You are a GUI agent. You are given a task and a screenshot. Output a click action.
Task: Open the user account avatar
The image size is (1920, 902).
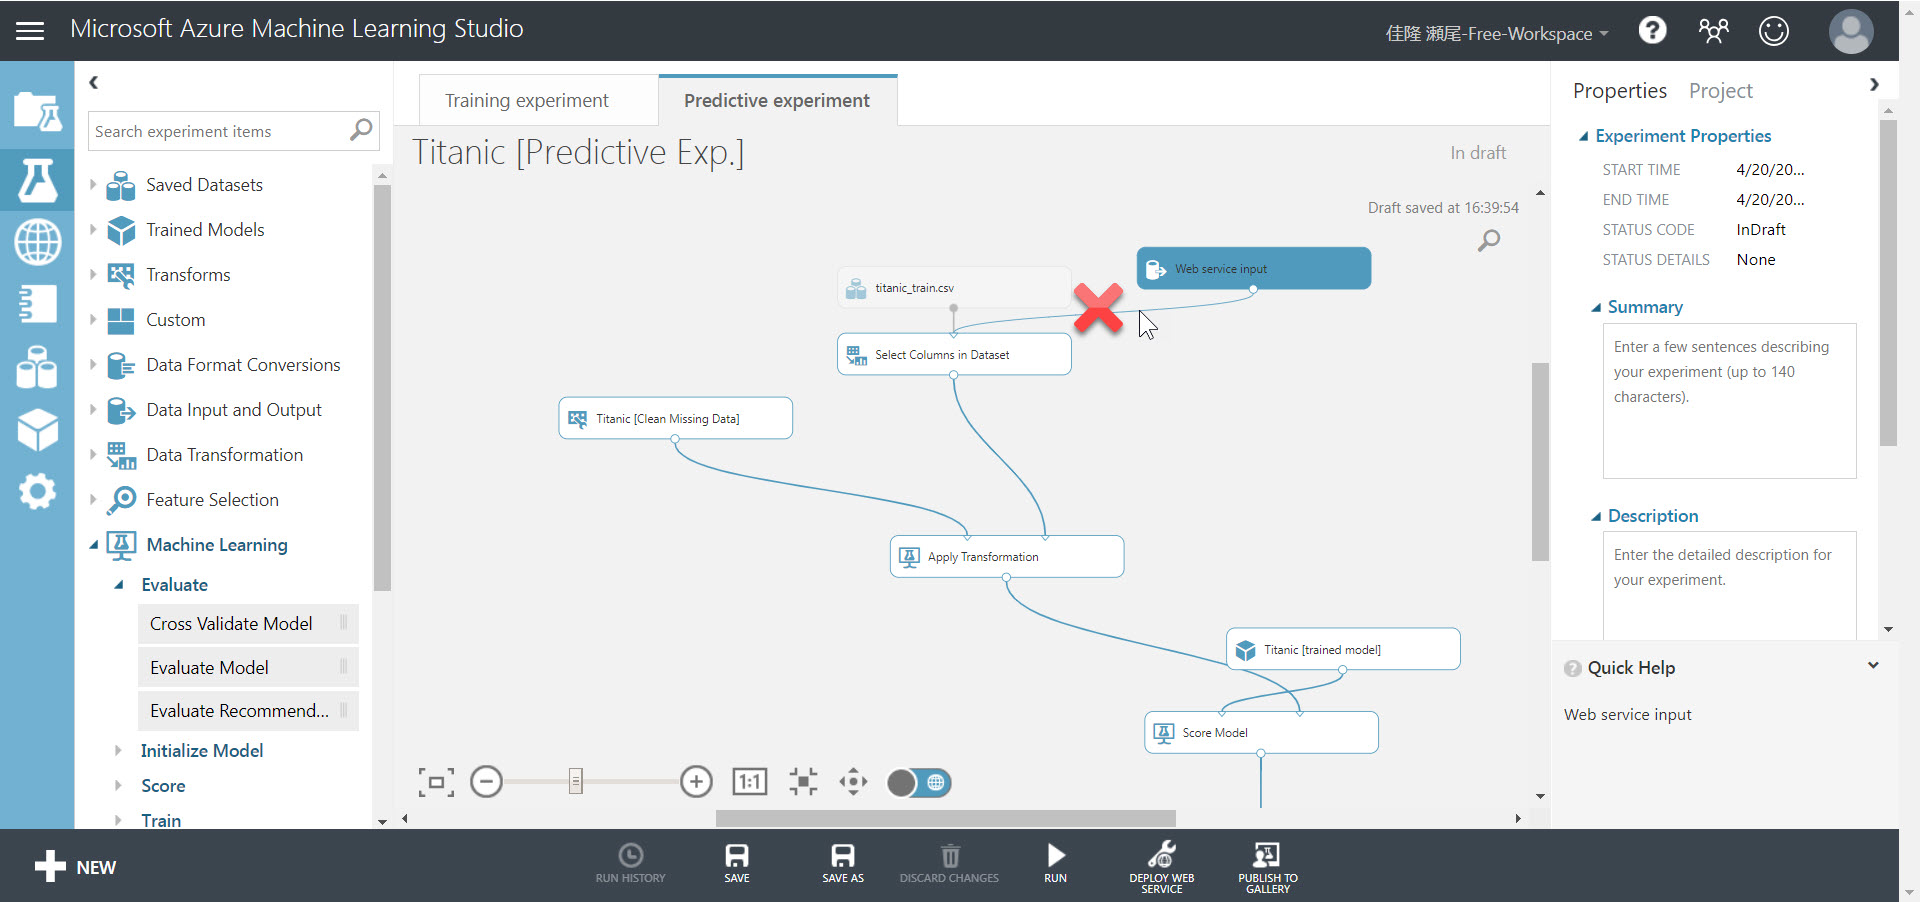(x=1851, y=31)
